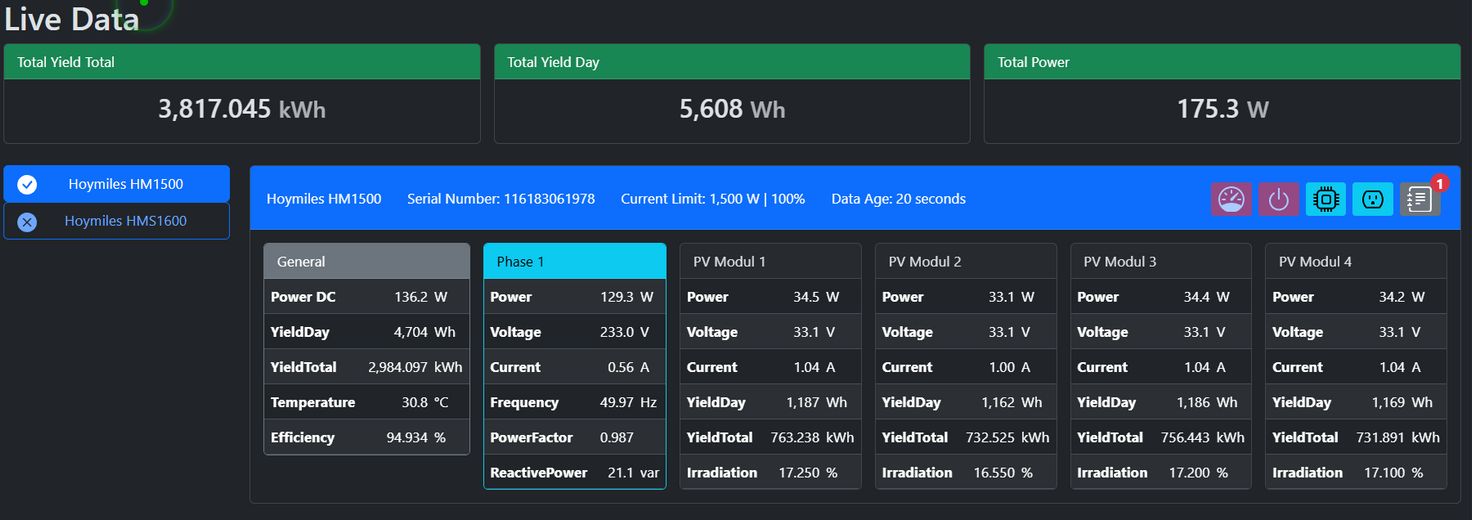Click PV Modul 3 YieldTotal 756.443 kWh

coord(1203,437)
